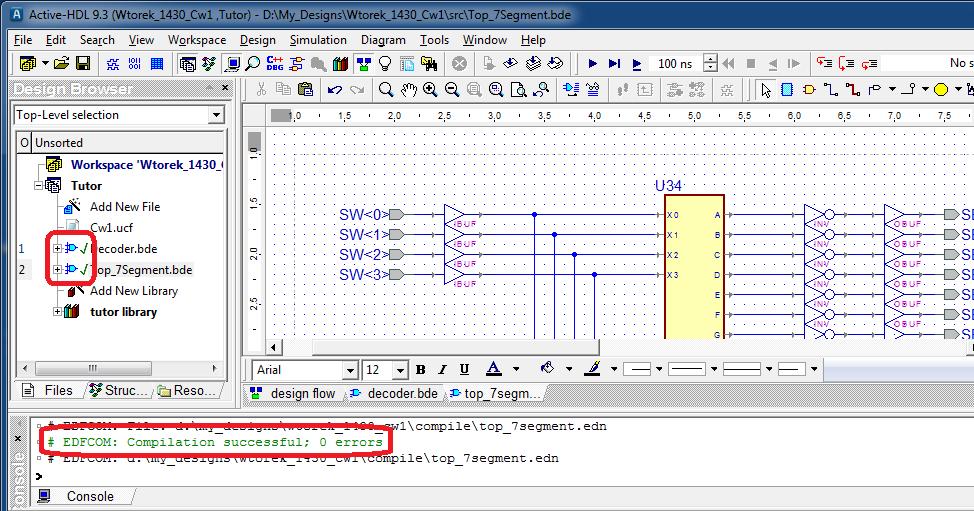This screenshot has width=974, height=511.
Task: Open the text color dropdown arrow
Action: click(x=516, y=369)
